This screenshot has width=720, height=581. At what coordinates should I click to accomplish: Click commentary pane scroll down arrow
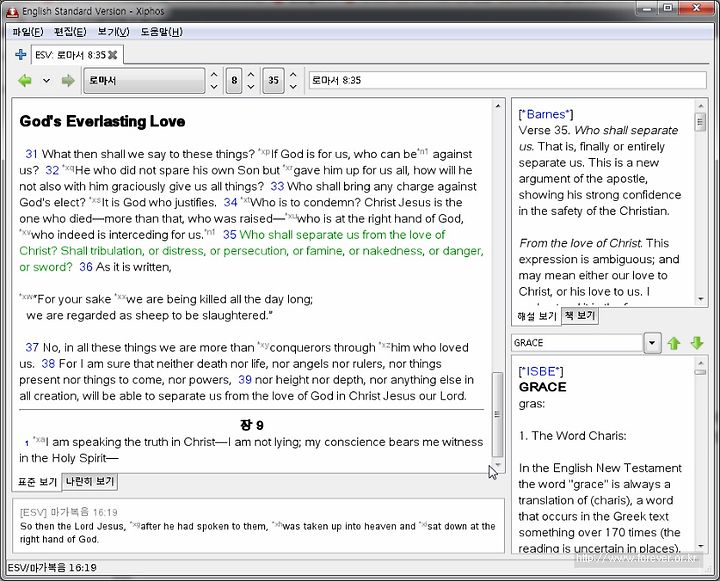pyautogui.click(x=701, y=299)
